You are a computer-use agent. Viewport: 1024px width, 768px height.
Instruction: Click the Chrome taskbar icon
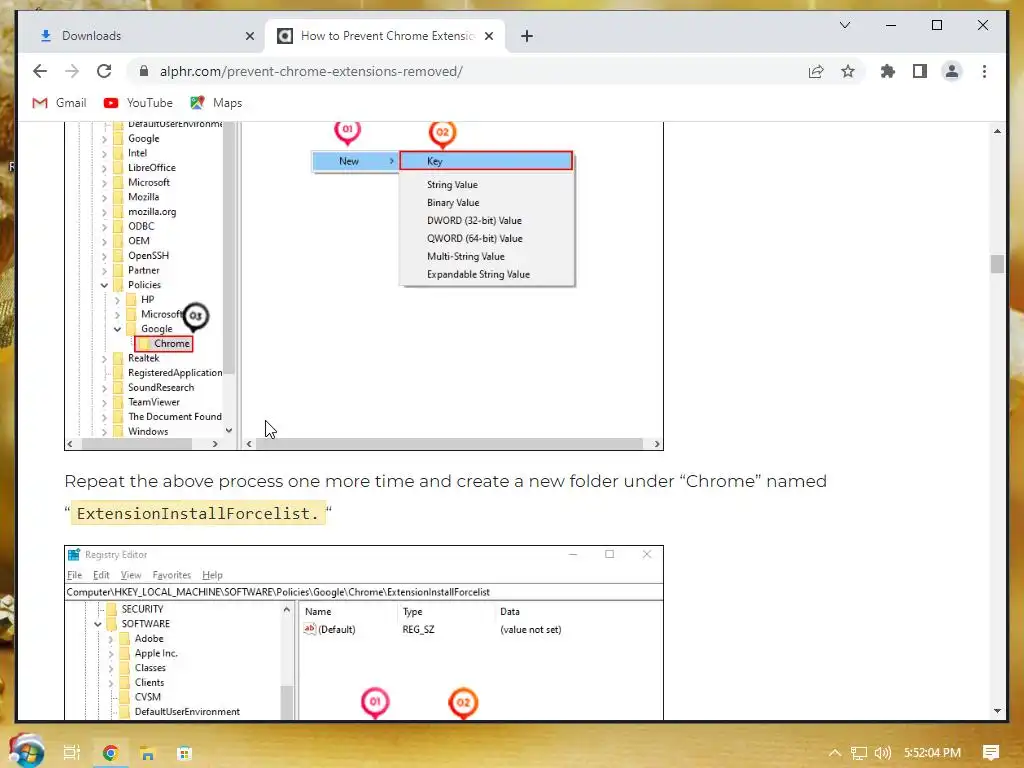pos(110,753)
